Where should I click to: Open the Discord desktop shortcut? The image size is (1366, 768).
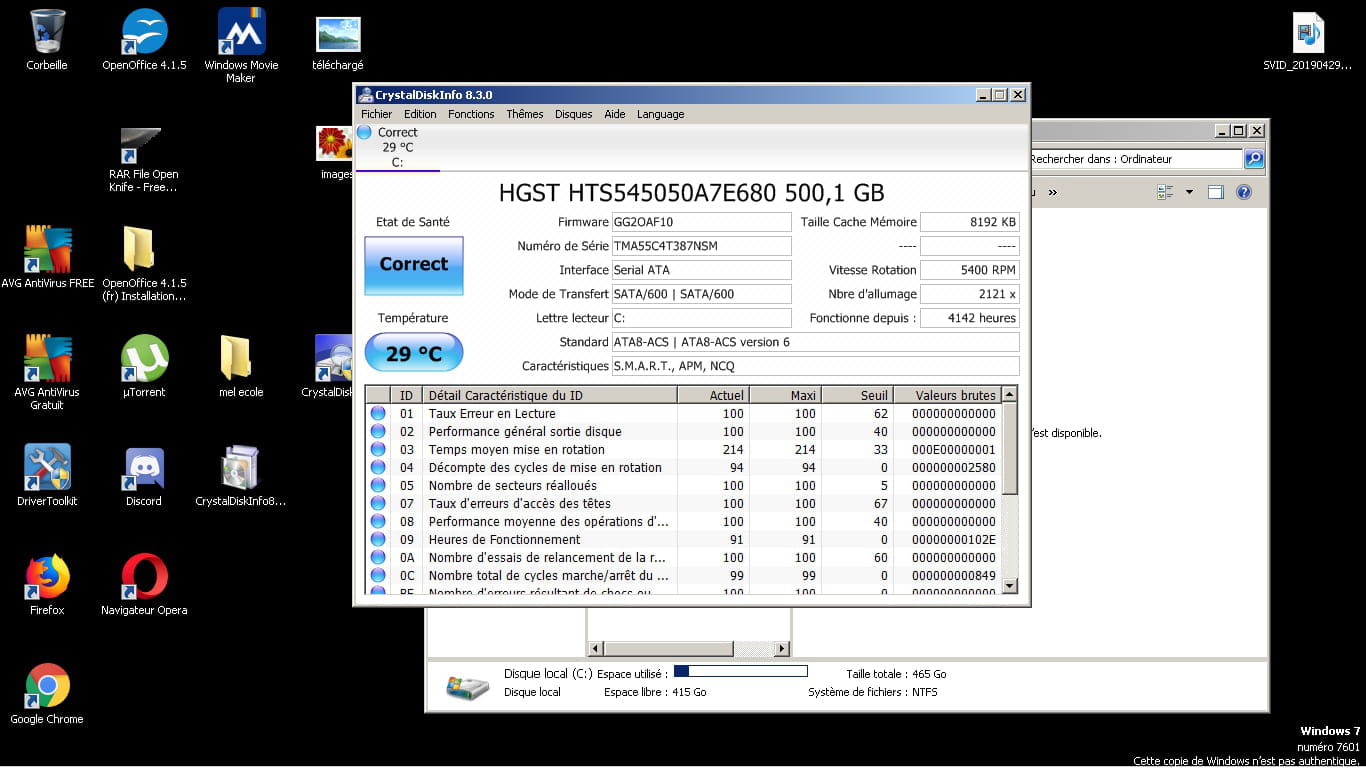tap(144, 470)
